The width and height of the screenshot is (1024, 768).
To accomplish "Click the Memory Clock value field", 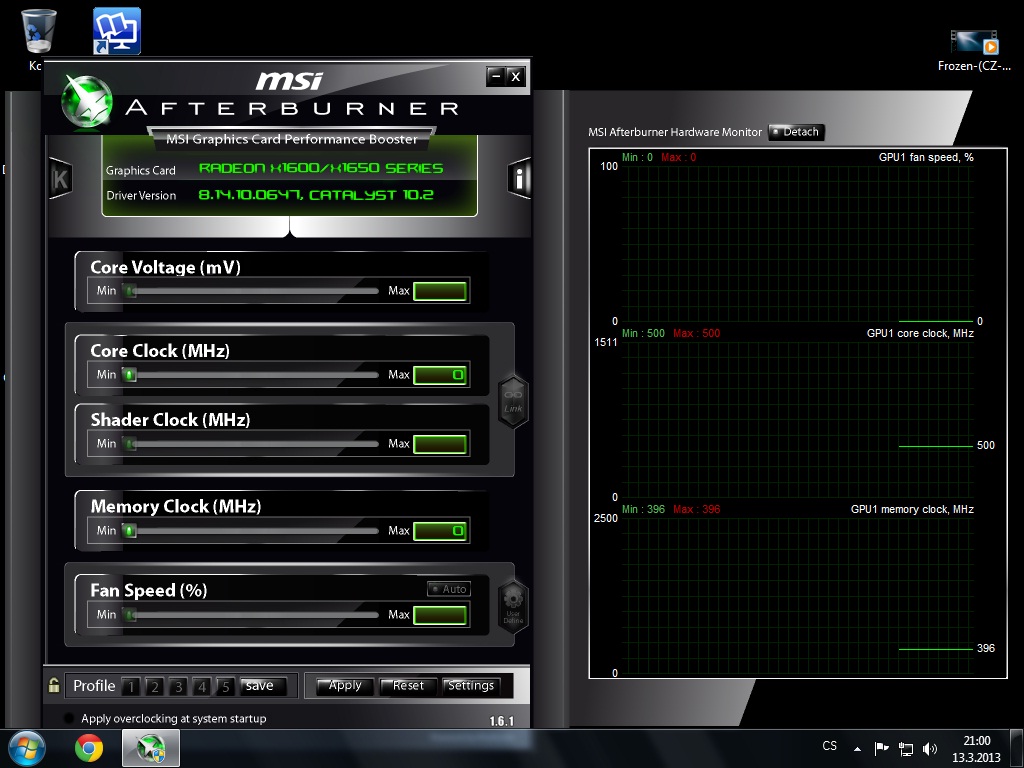I will click(x=440, y=531).
